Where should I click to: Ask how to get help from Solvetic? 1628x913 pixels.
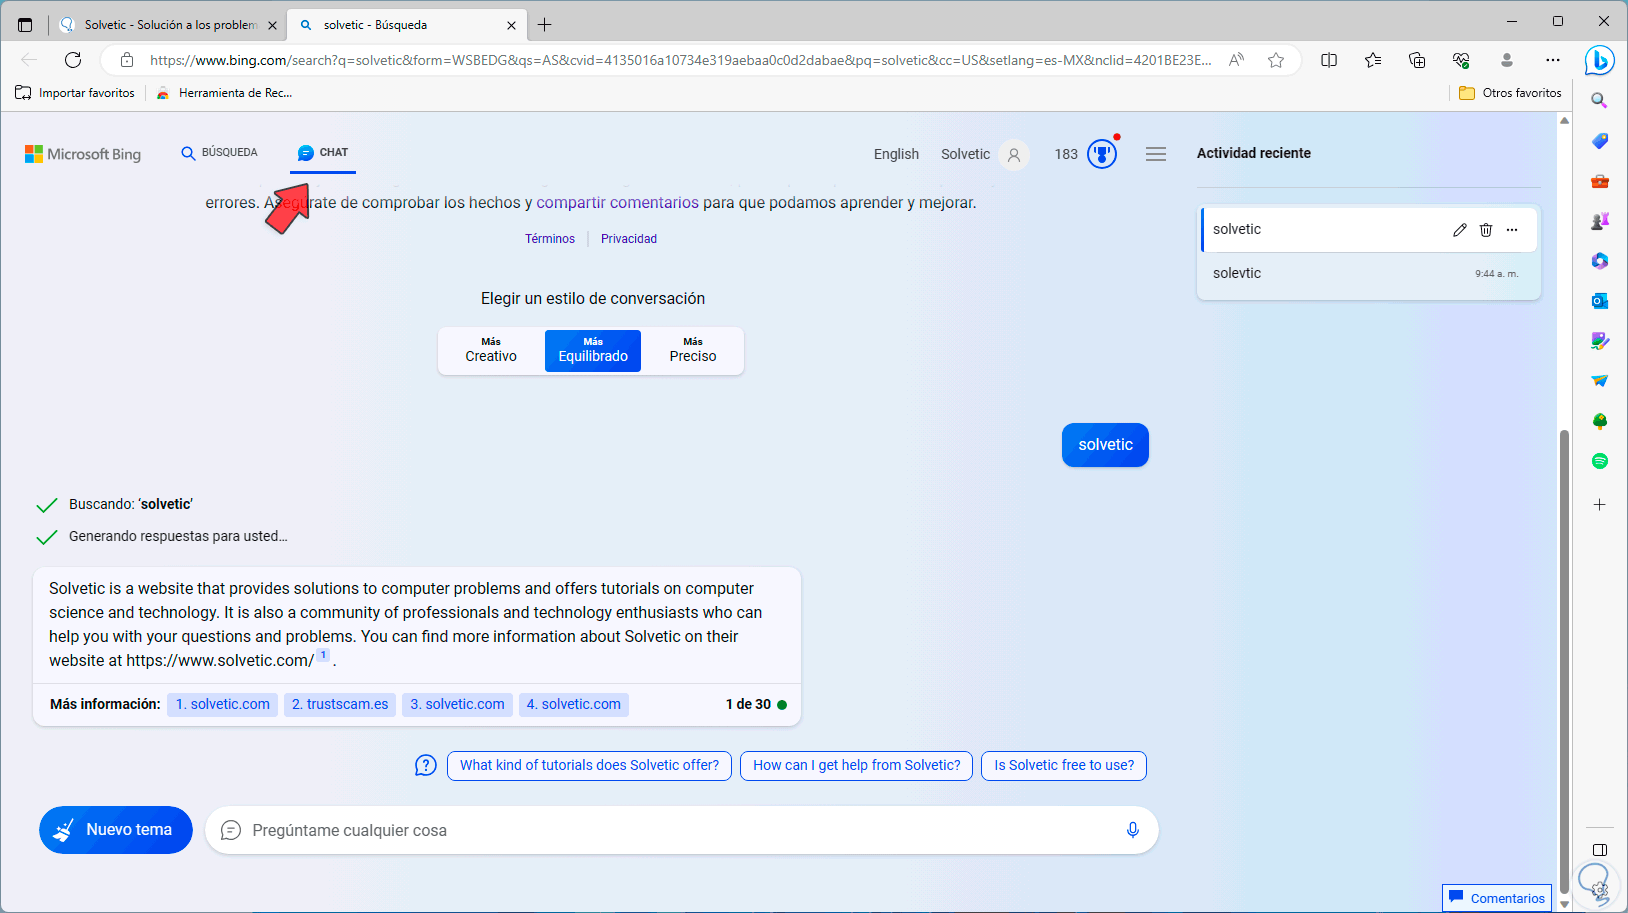pyautogui.click(x=856, y=766)
